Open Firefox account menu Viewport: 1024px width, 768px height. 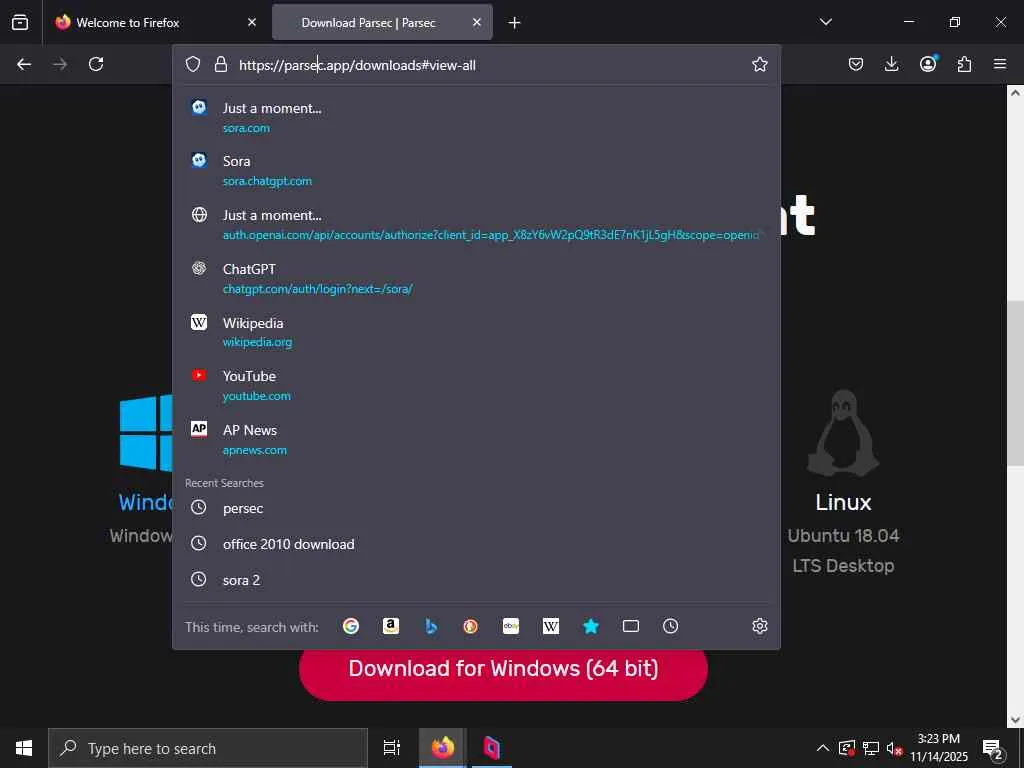pos(928,63)
